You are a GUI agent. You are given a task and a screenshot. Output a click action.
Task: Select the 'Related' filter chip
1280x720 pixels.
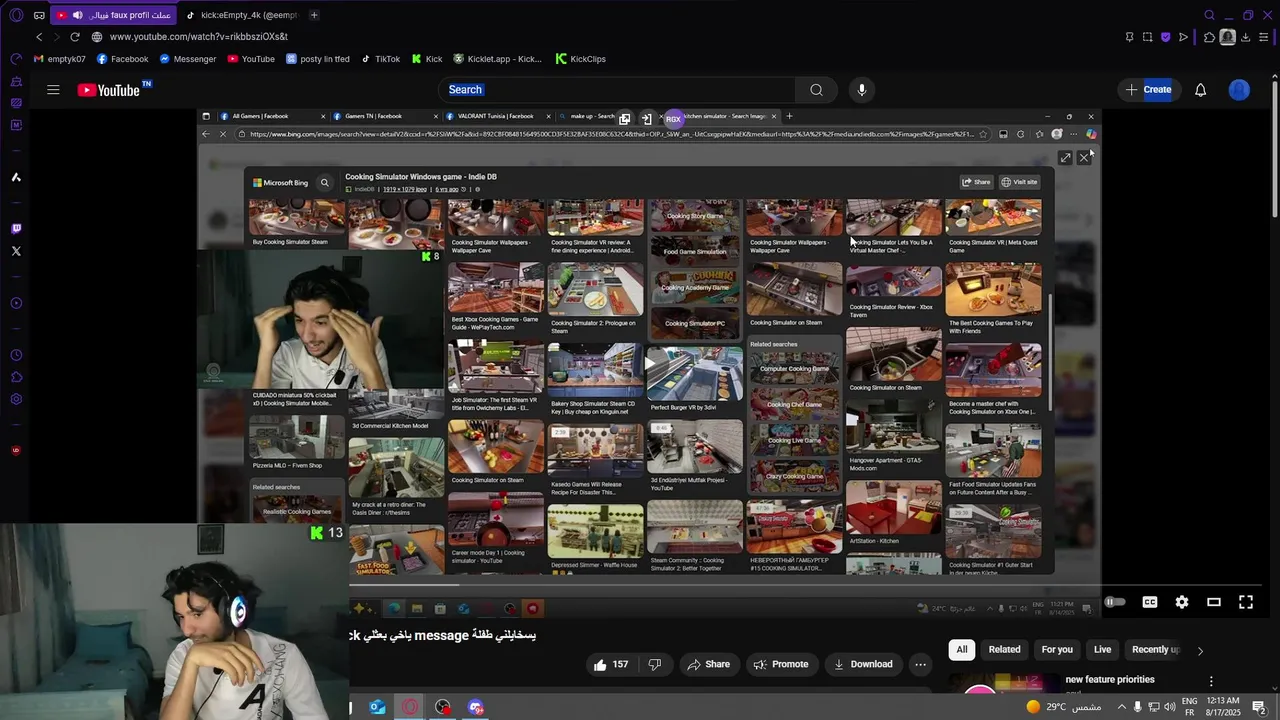tap(1004, 650)
